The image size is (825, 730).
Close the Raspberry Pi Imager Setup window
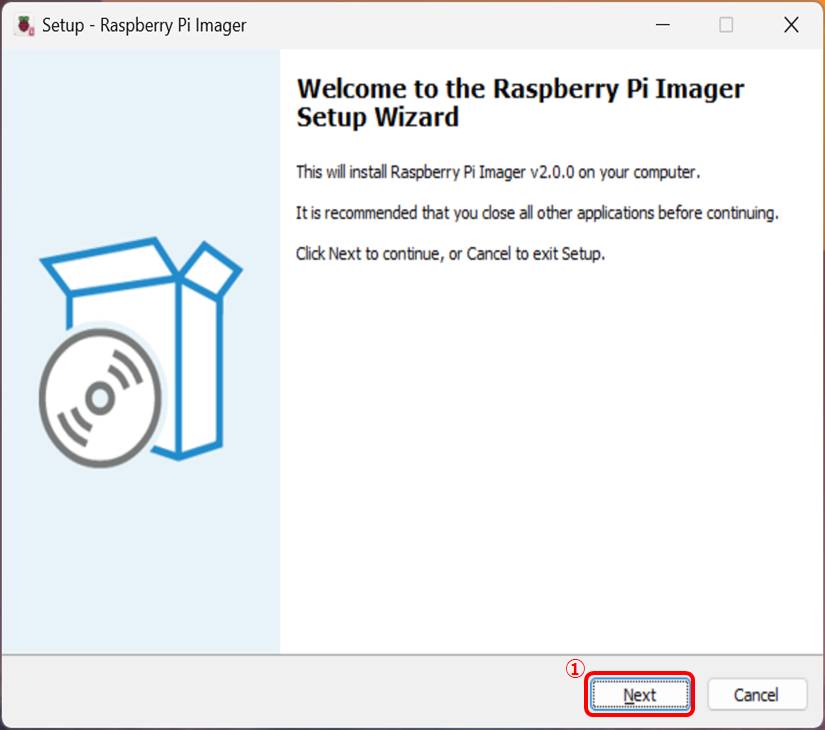(791, 25)
